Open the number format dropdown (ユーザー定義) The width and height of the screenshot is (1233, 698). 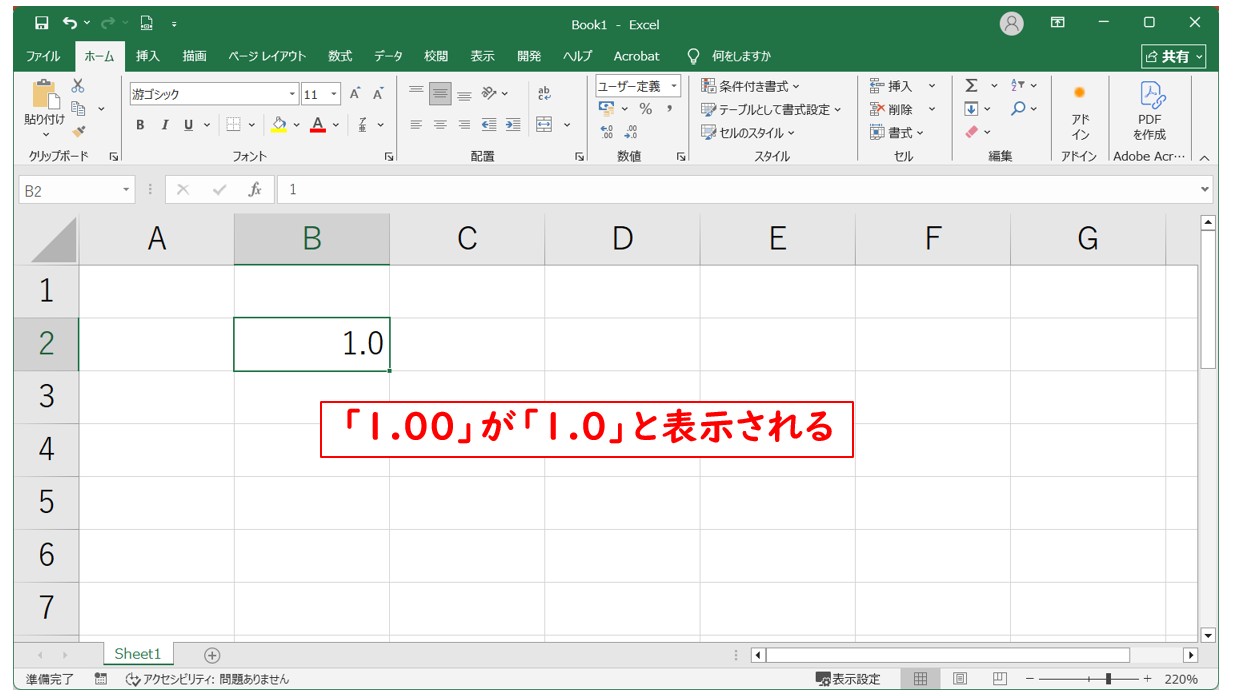point(674,86)
